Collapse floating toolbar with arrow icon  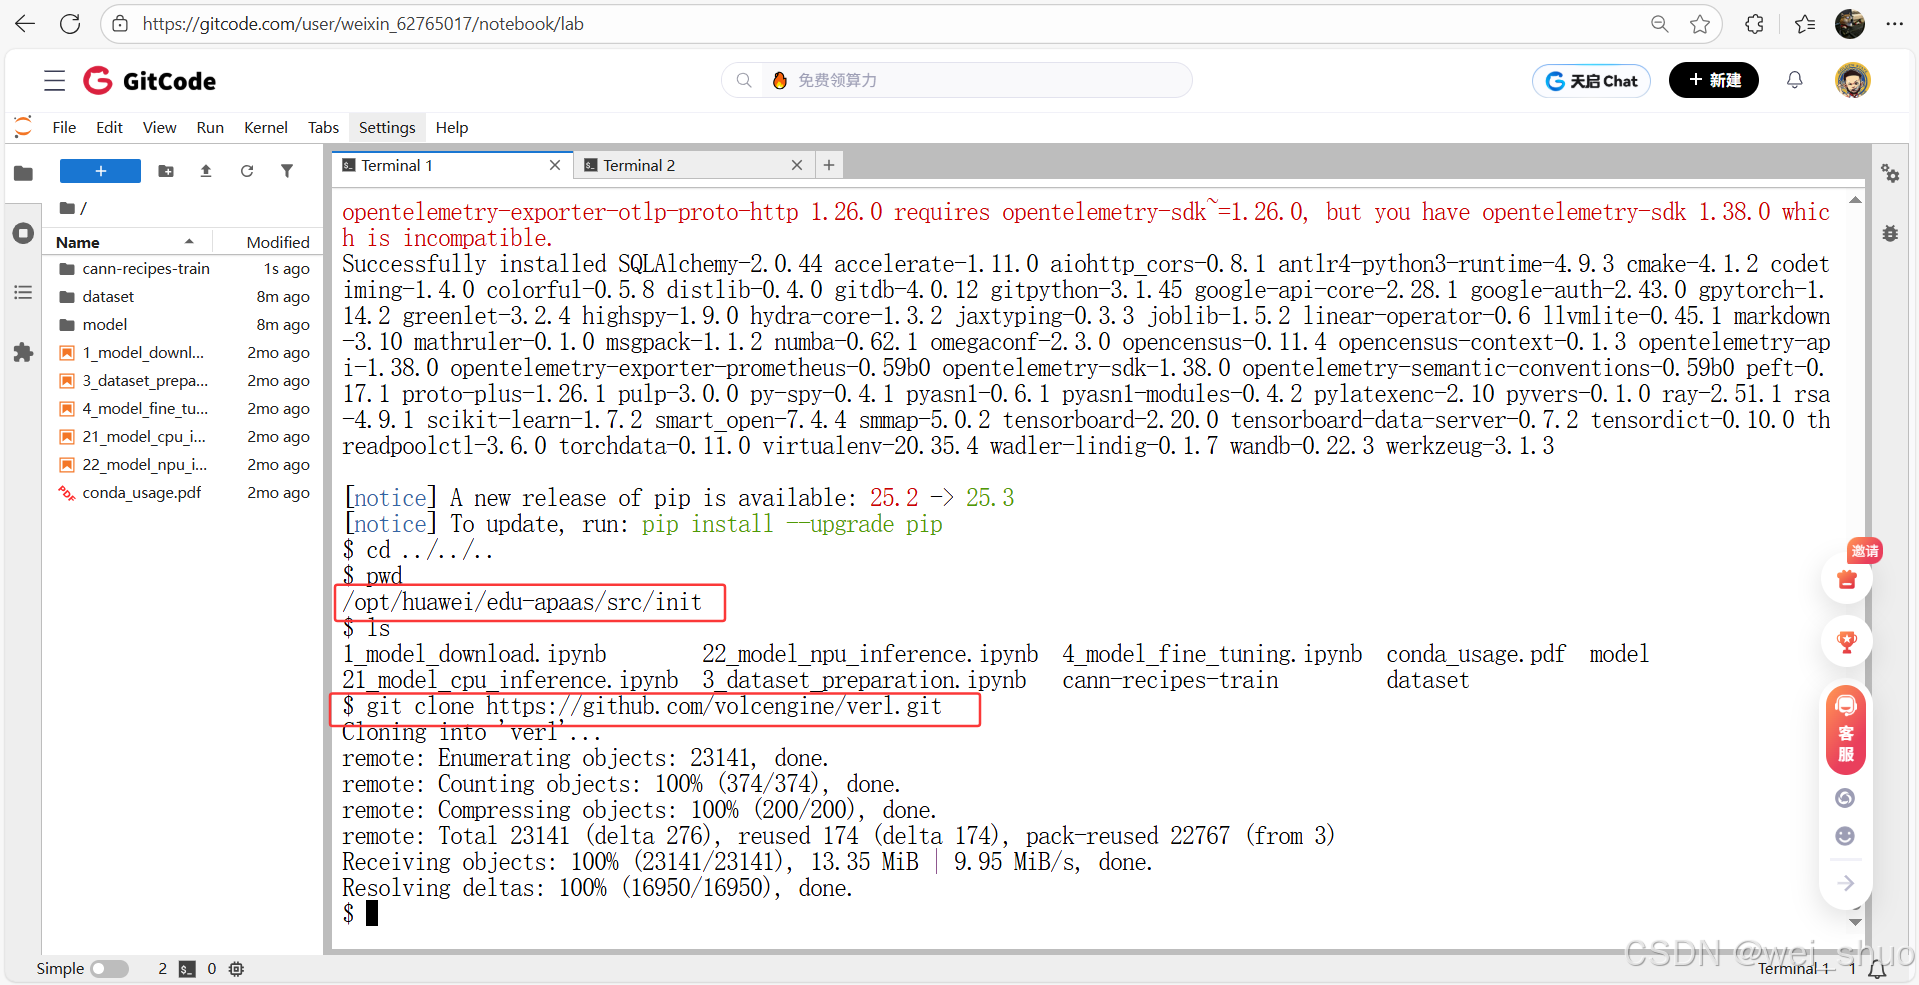tap(1846, 883)
